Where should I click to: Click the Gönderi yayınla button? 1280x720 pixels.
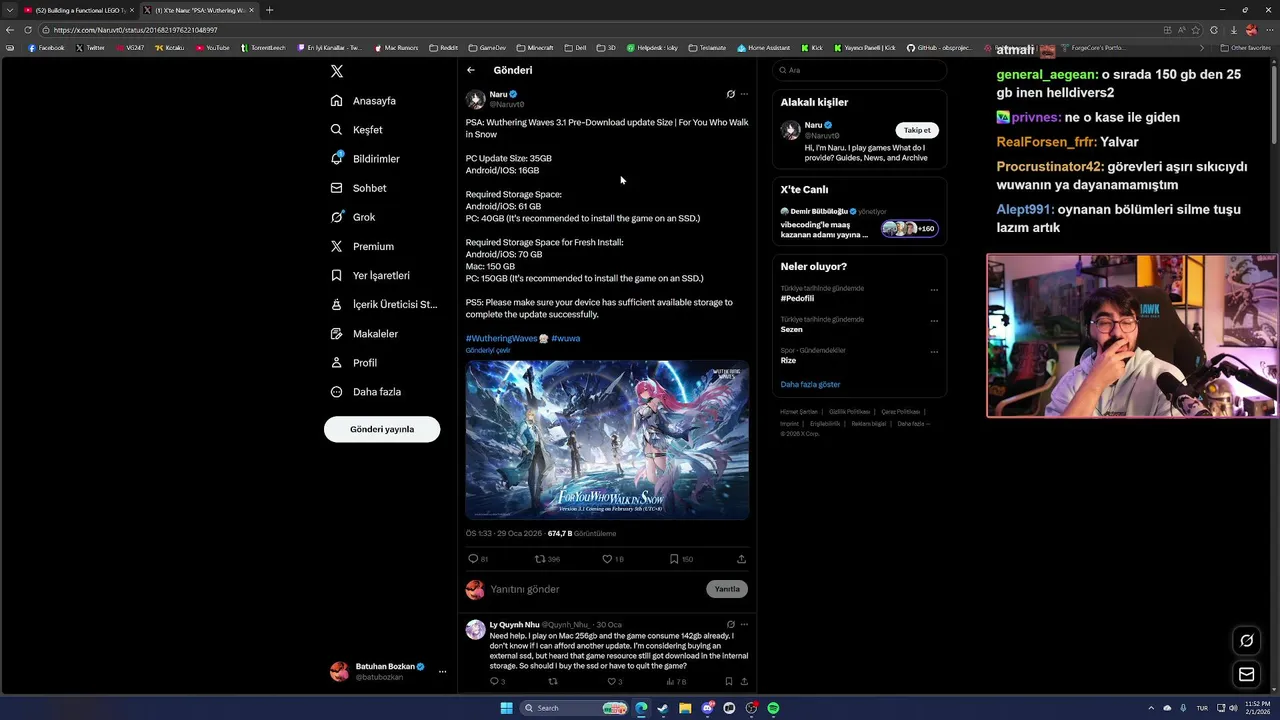[382, 429]
